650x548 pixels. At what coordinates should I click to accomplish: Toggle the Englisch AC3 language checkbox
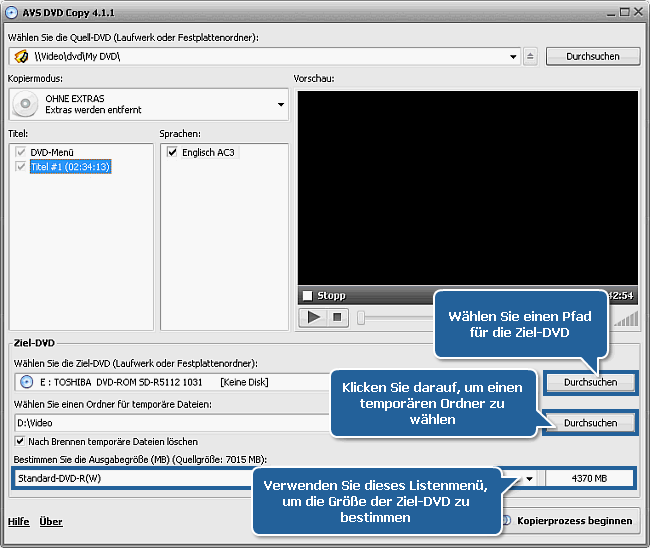(x=172, y=152)
